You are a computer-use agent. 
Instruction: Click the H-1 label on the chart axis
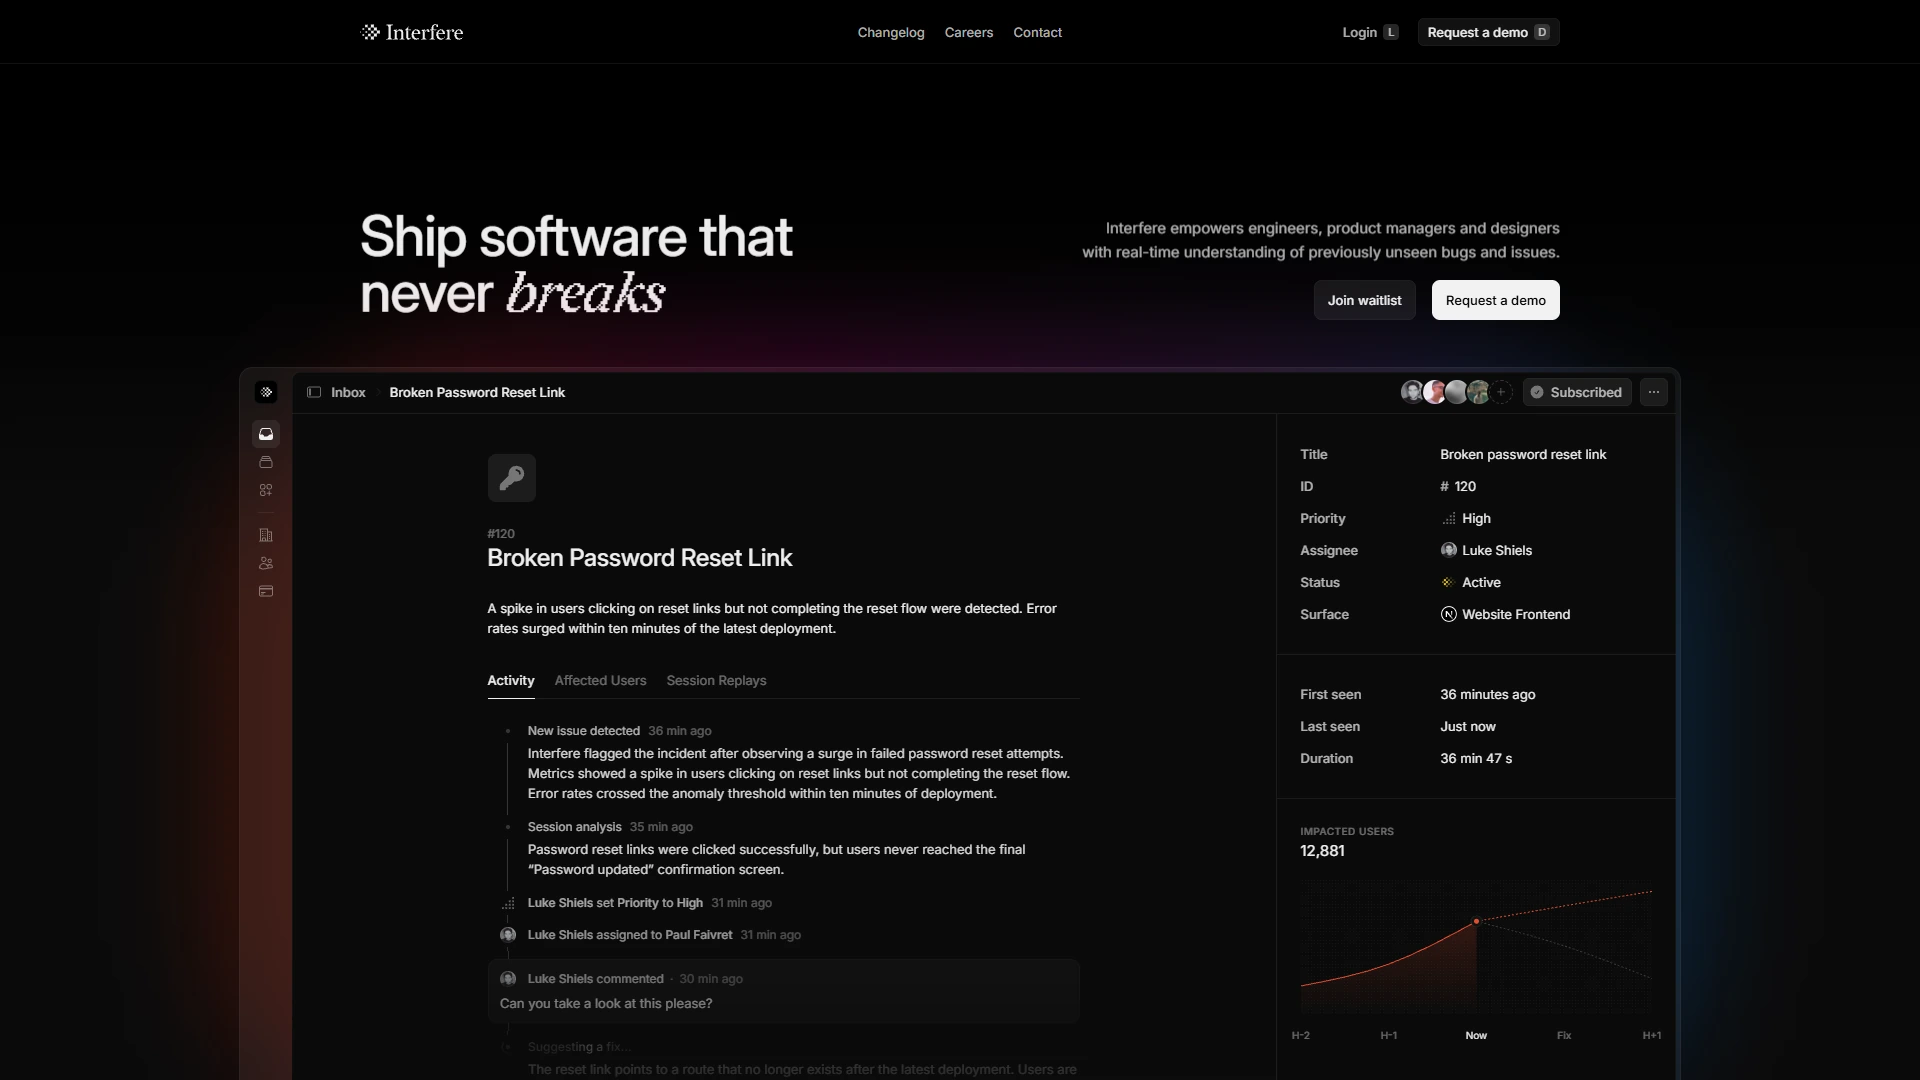(x=1389, y=1035)
